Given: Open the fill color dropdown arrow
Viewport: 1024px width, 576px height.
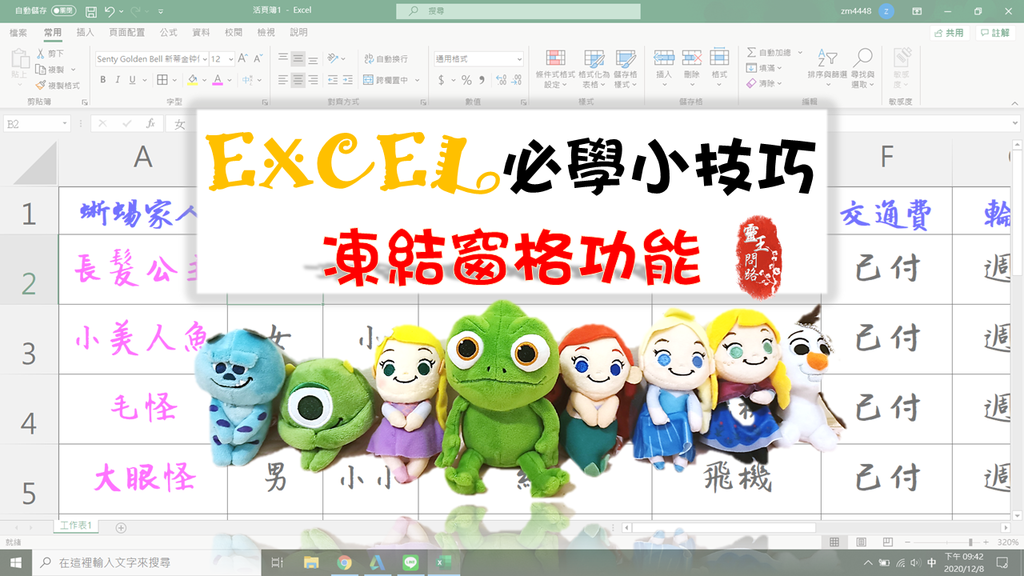Looking at the screenshot, I should [x=204, y=80].
